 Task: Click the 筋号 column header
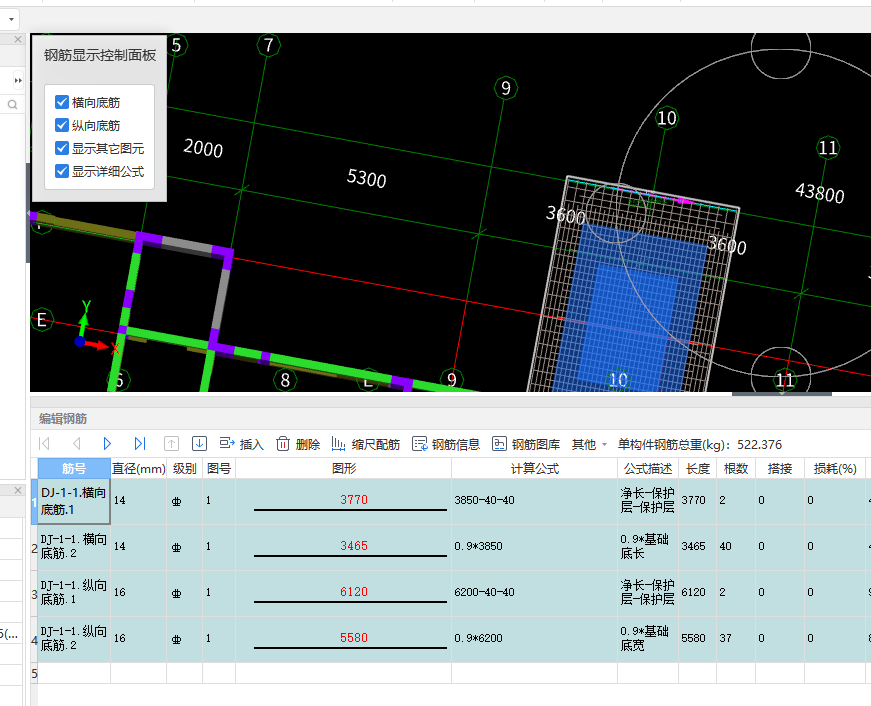click(x=74, y=468)
